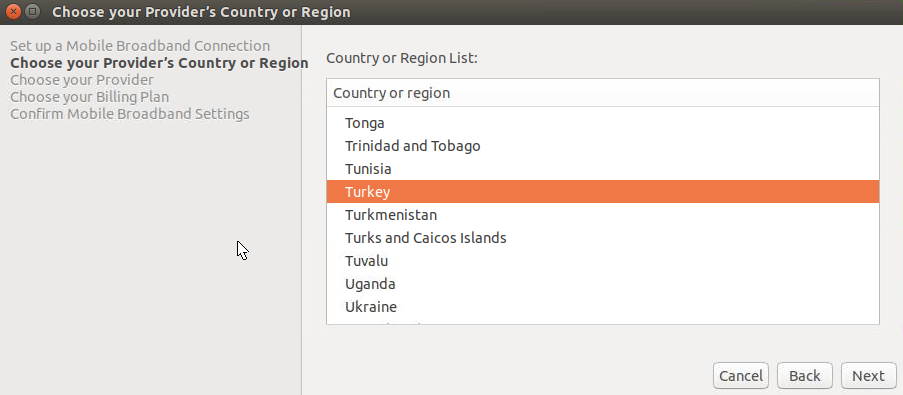Cancel the mobile broadband setup
The image size is (903, 395).
(x=741, y=376)
